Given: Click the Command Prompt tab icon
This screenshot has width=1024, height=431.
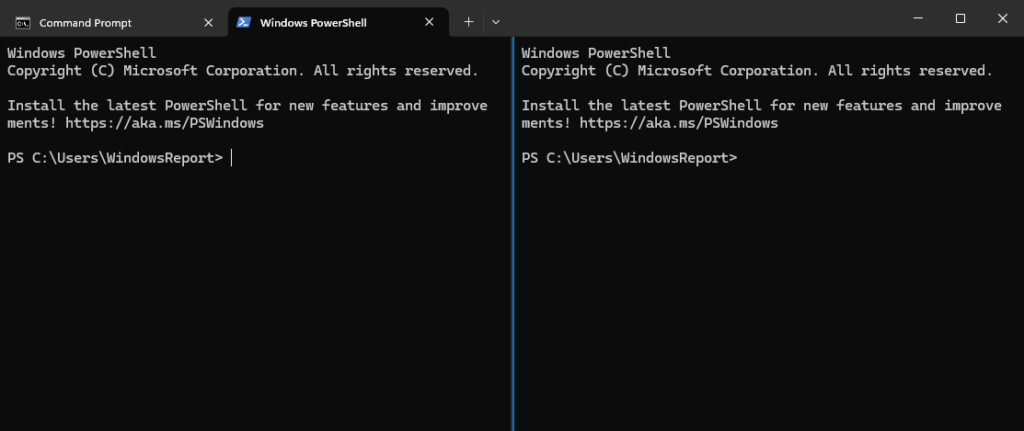Looking at the screenshot, I should click(22, 22).
